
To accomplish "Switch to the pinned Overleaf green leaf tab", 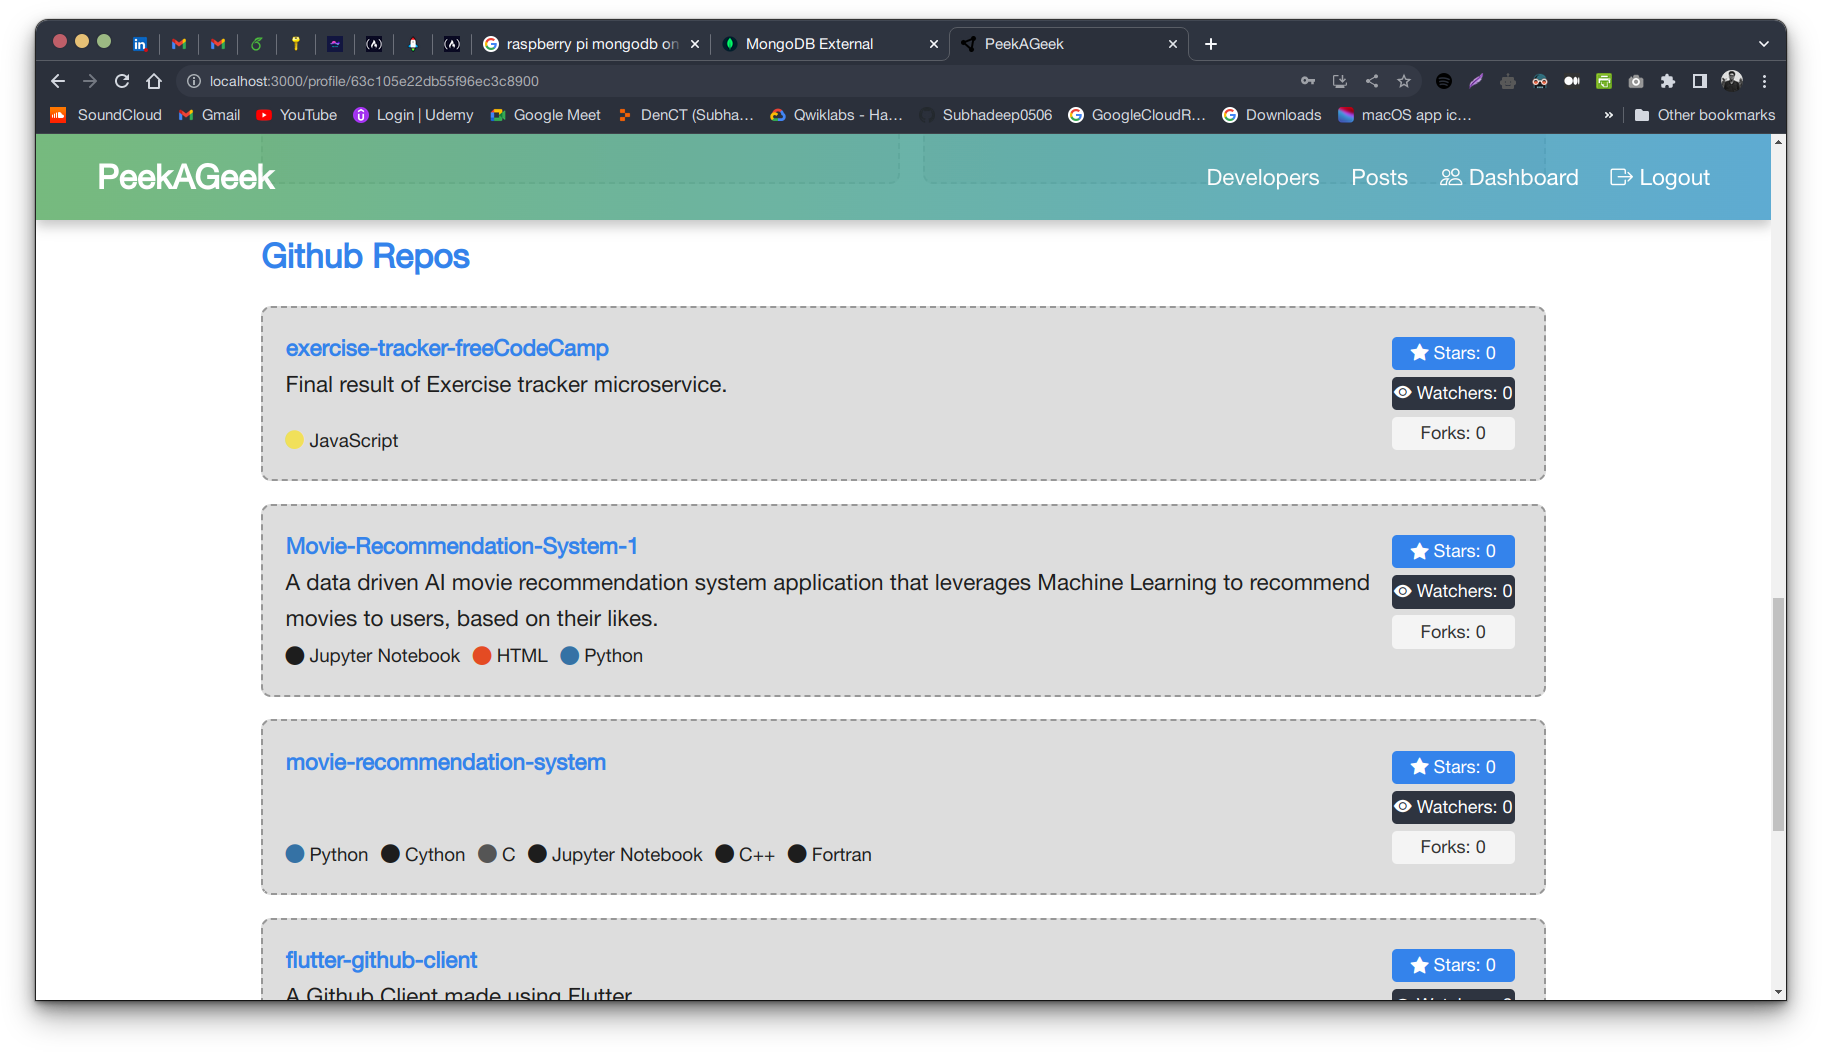I will [256, 44].
